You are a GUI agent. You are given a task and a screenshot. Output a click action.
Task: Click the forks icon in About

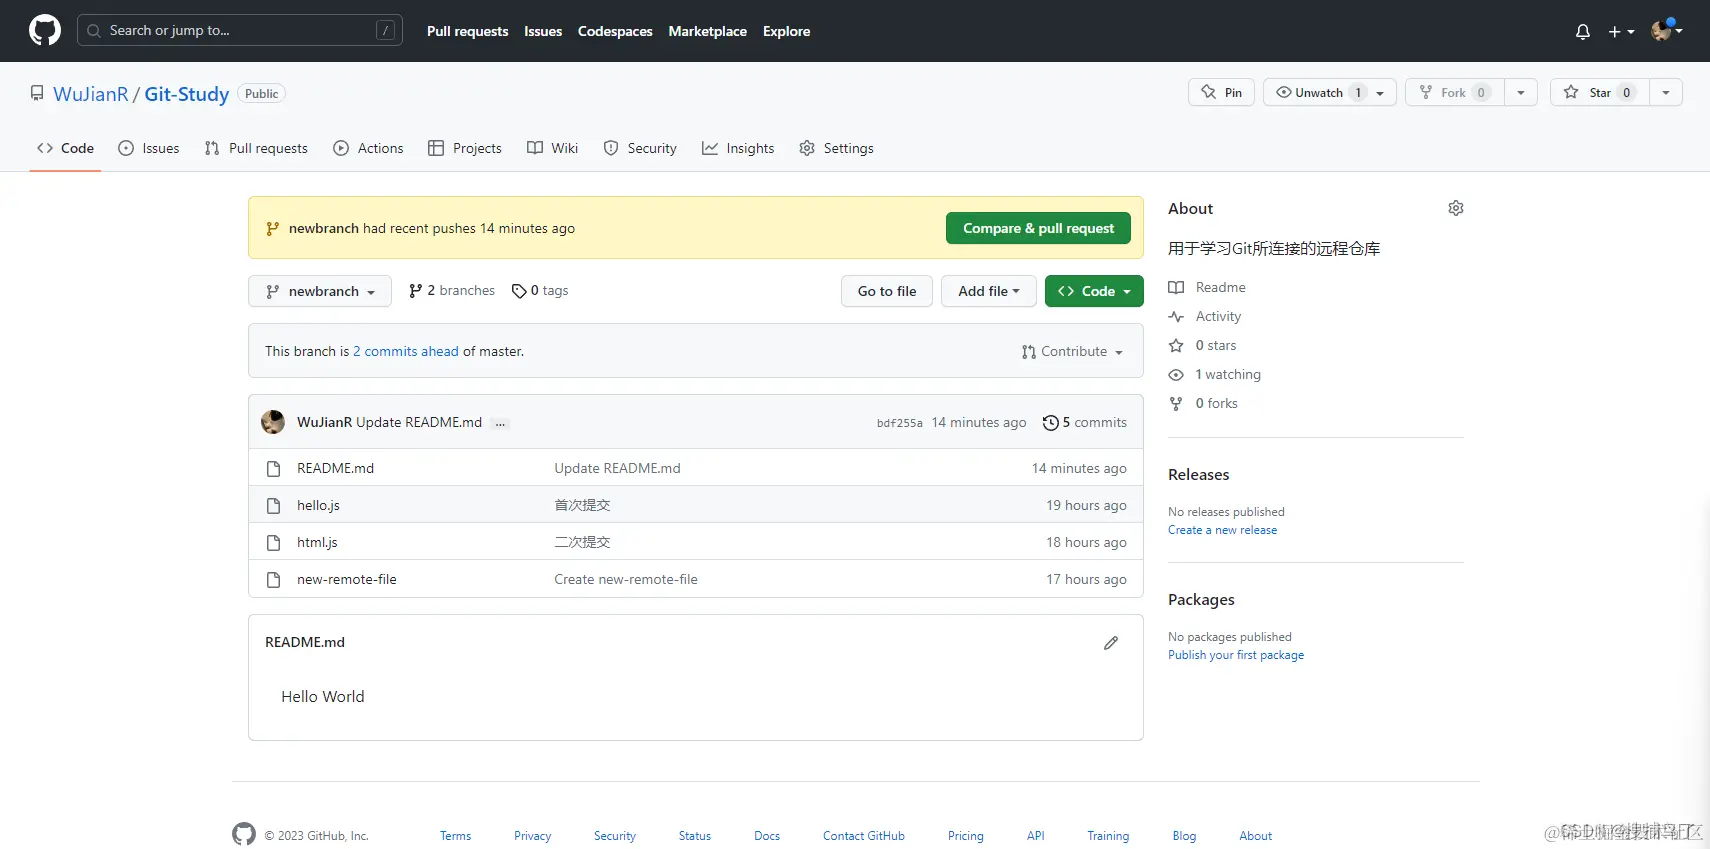1176,403
